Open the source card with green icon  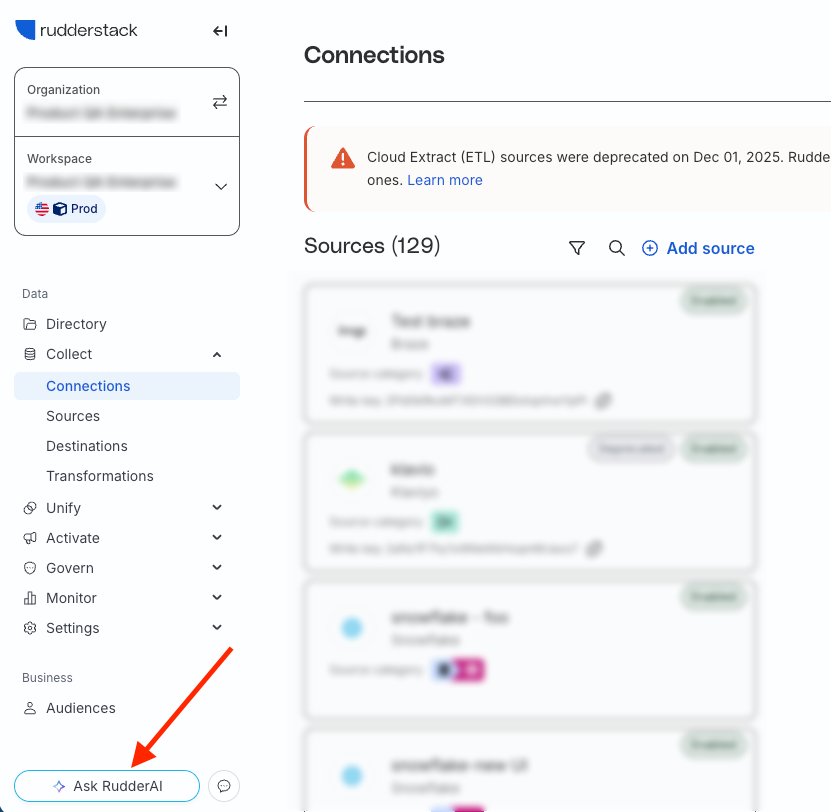coord(530,501)
